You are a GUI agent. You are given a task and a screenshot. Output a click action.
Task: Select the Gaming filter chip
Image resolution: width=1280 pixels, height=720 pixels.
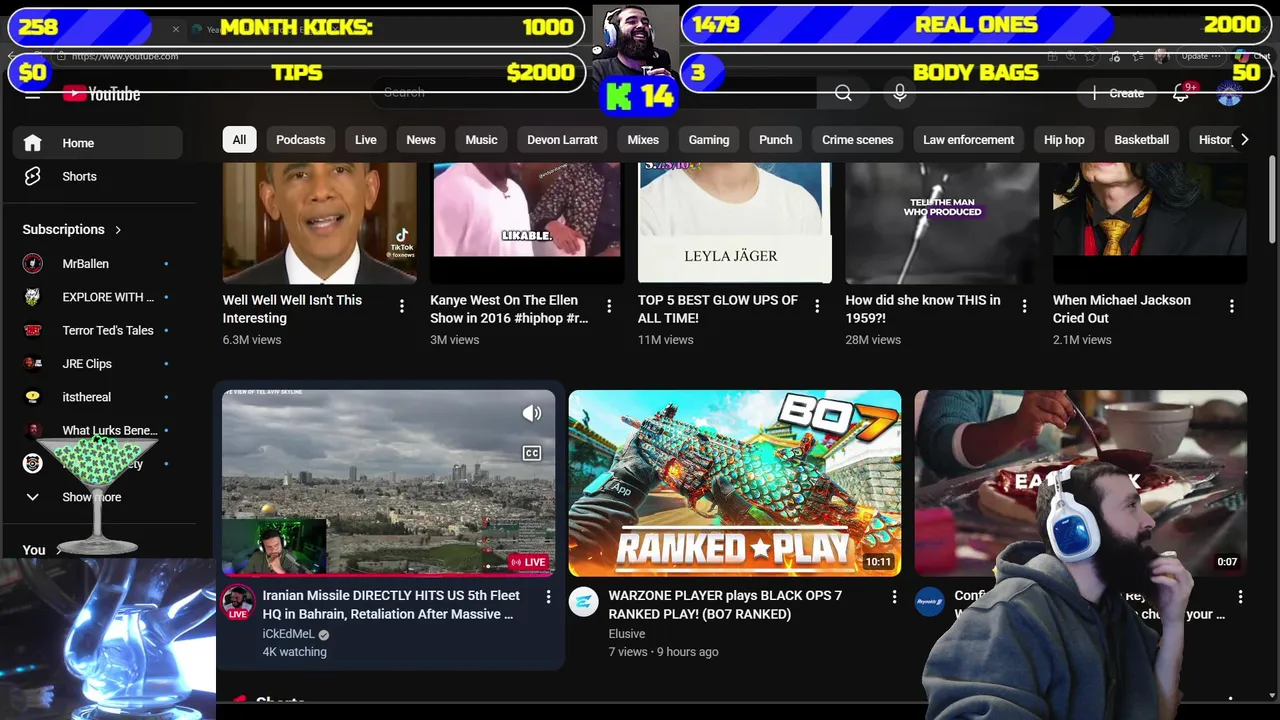pos(709,140)
